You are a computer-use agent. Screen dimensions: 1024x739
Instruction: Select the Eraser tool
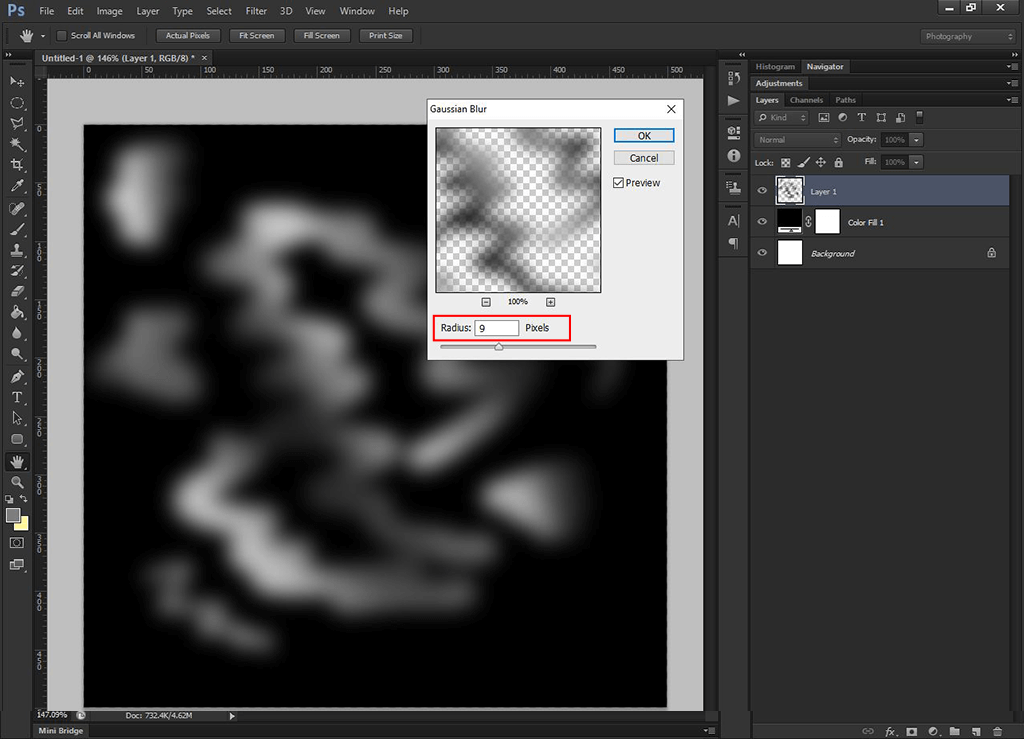tap(17, 292)
